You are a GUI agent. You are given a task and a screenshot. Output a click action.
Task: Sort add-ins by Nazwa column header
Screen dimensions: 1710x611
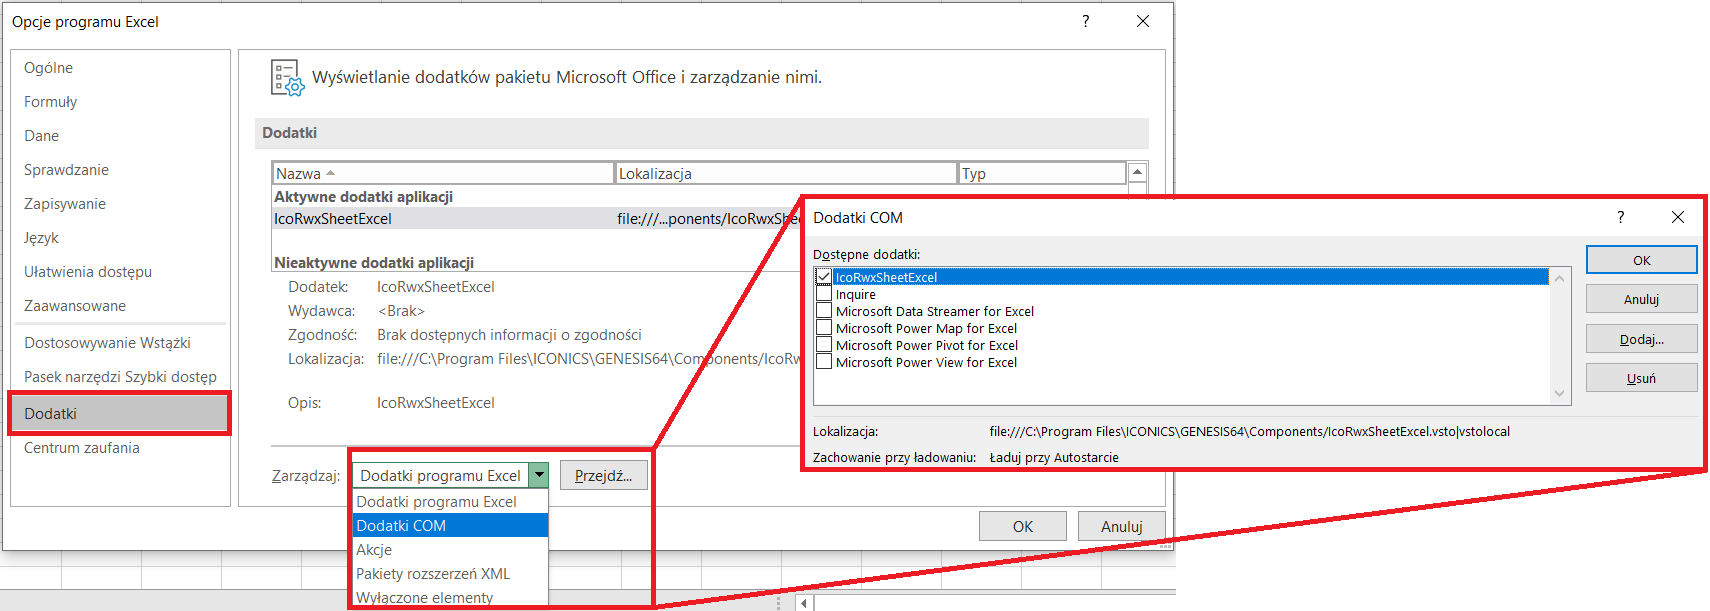443,173
